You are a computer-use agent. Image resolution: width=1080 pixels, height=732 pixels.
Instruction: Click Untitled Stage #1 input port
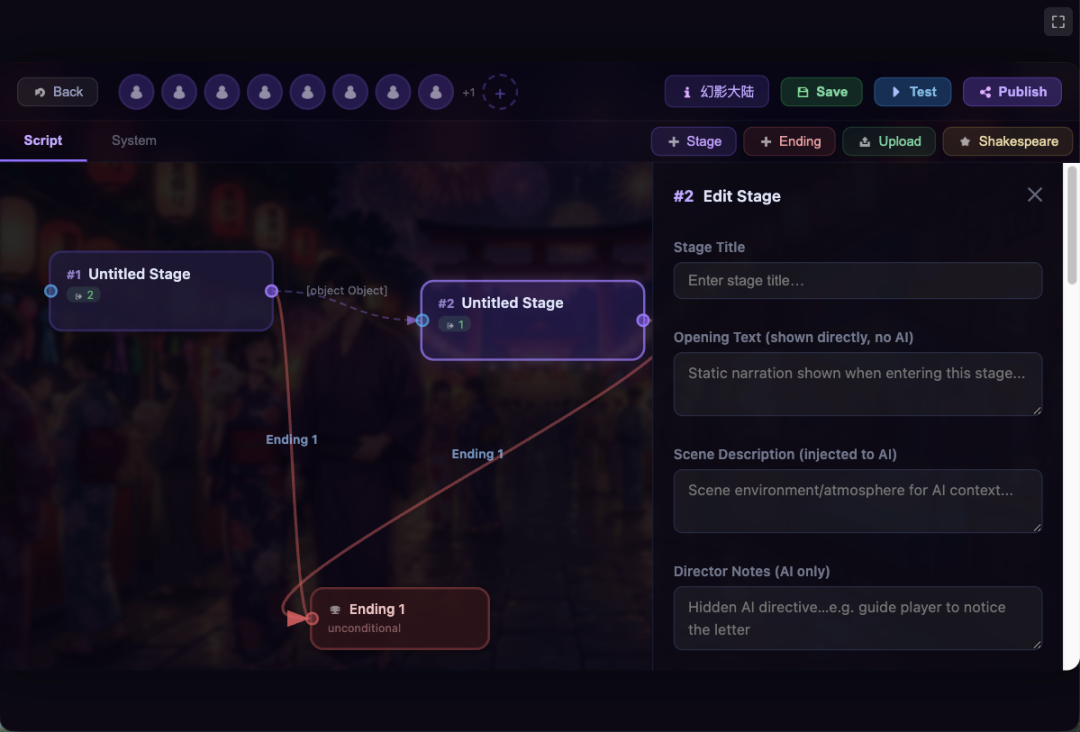click(51, 291)
